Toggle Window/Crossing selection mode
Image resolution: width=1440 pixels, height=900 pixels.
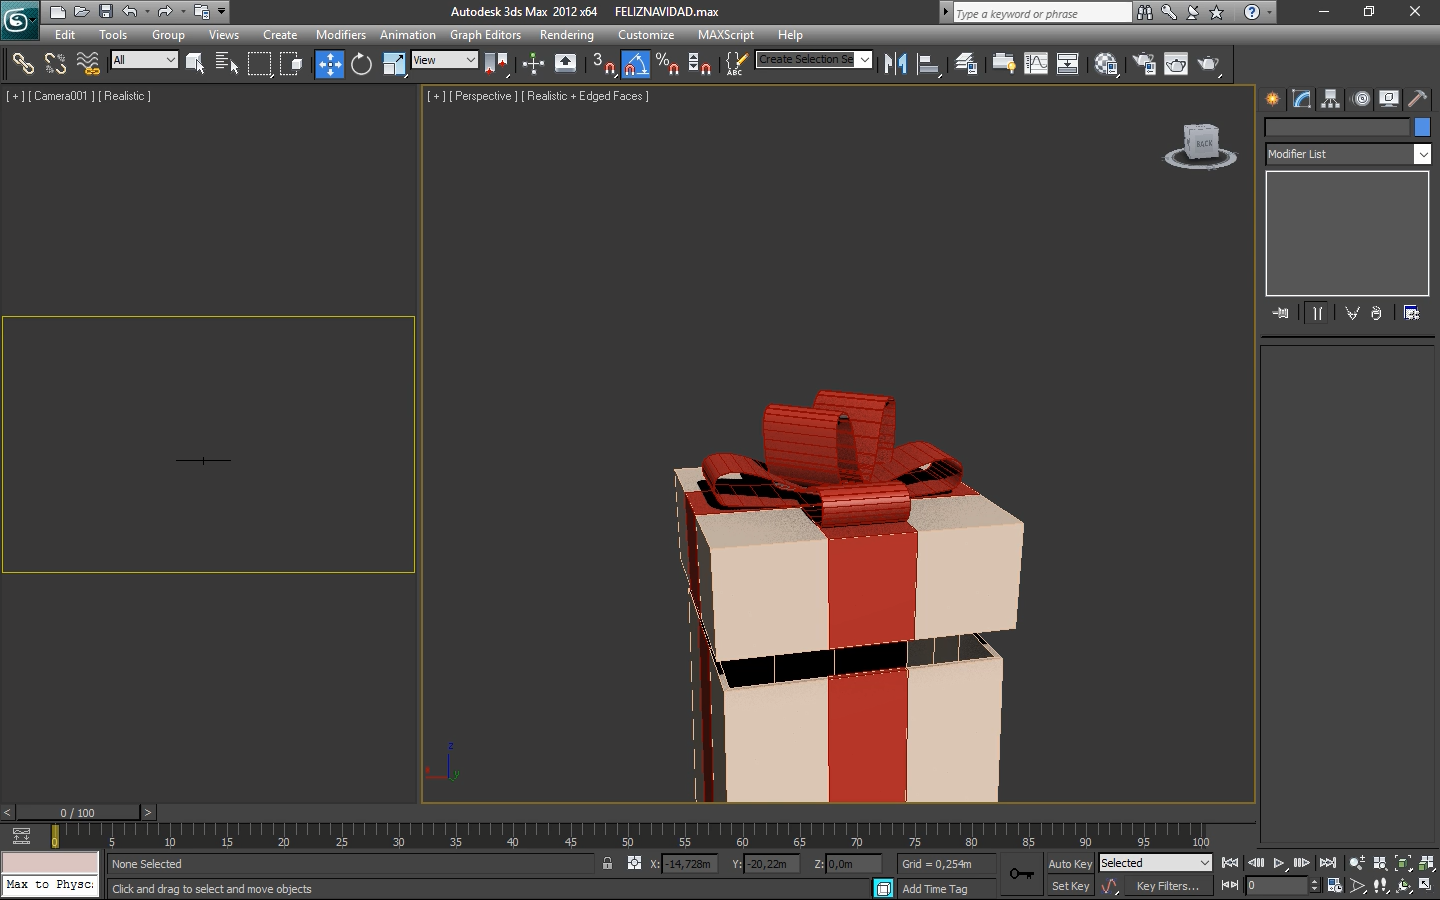(x=291, y=64)
